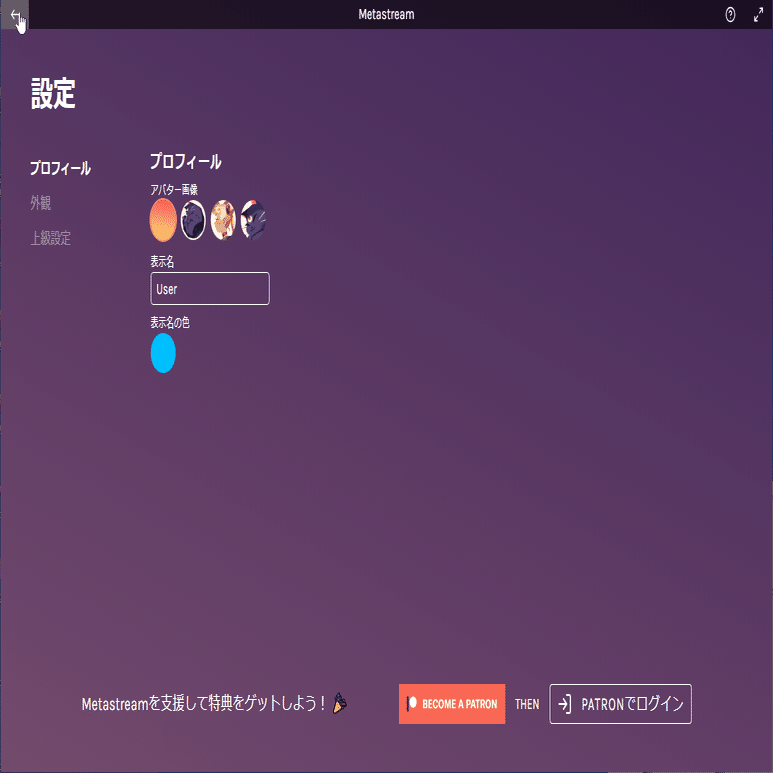Click the PATRONでログイン button
The image size is (773, 773).
[620, 703]
